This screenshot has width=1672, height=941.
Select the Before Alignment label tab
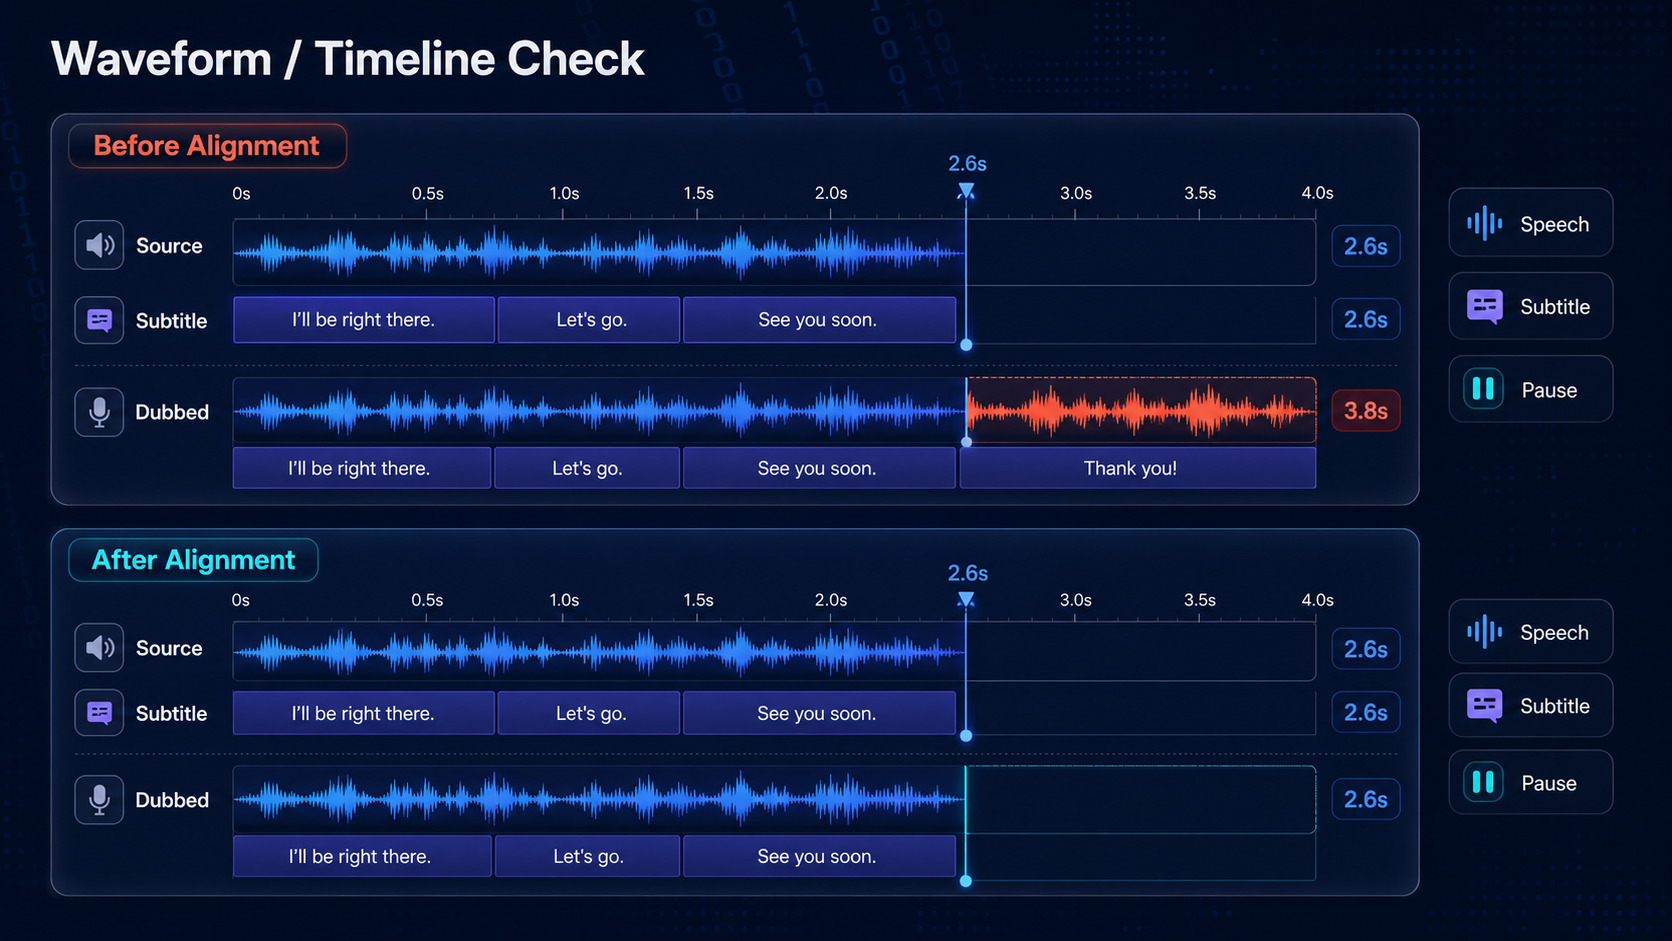[207, 146]
